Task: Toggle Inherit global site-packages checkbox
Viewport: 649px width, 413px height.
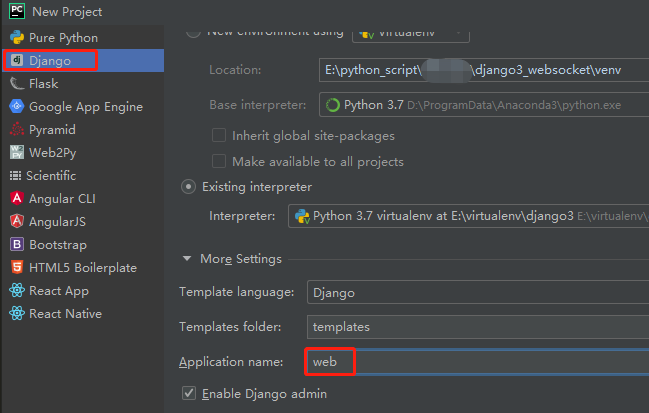Action: 219,135
